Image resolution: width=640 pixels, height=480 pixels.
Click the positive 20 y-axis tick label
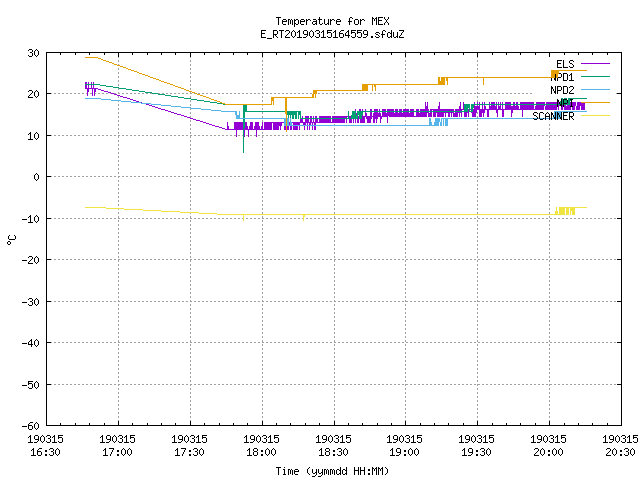point(33,94)
